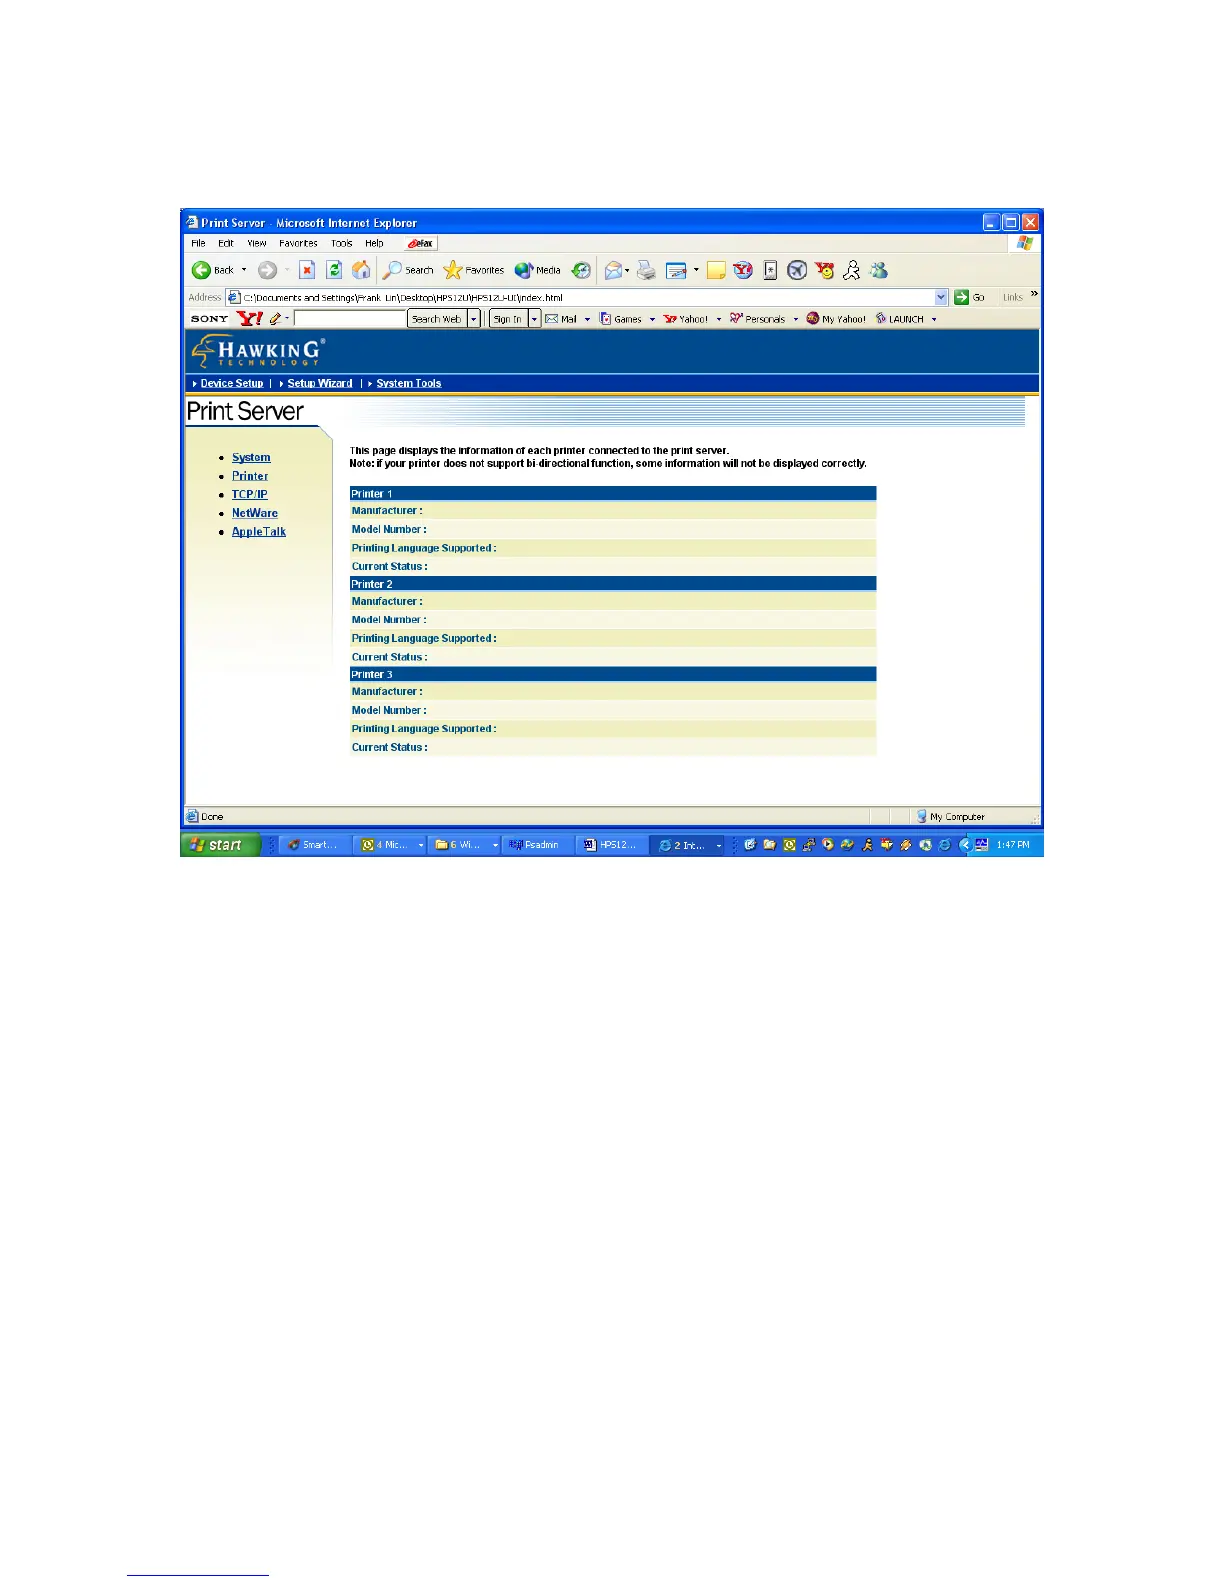Click the Hawking Technology logo

click(x=258, y=351)
